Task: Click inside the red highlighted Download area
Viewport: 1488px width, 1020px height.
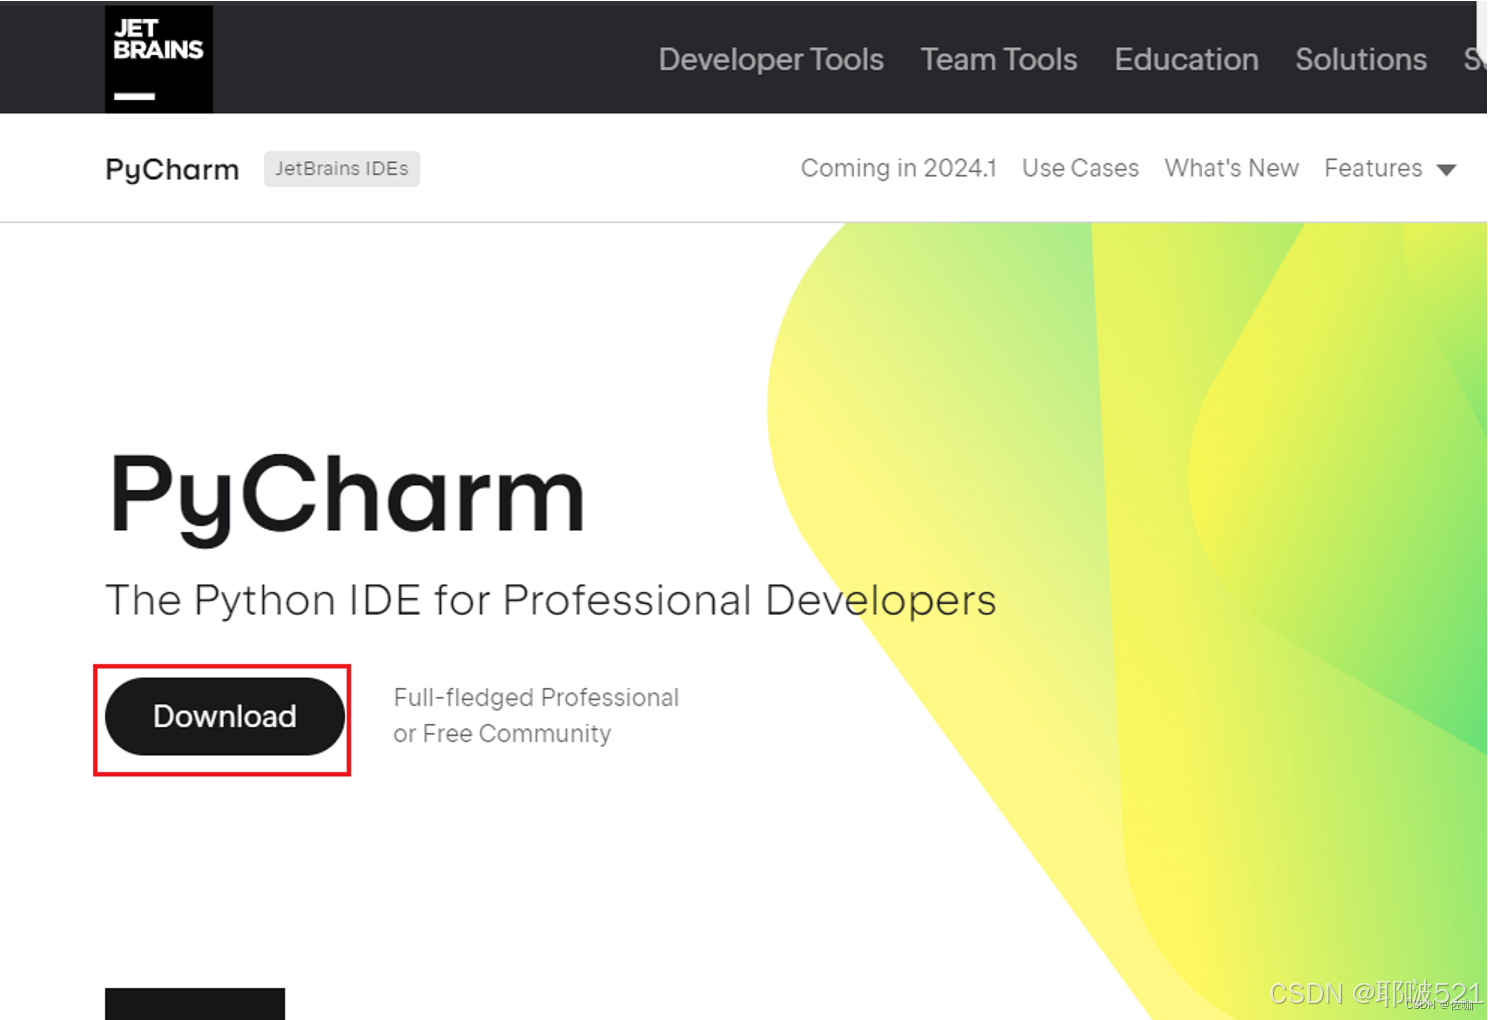Action: [223, 716]
